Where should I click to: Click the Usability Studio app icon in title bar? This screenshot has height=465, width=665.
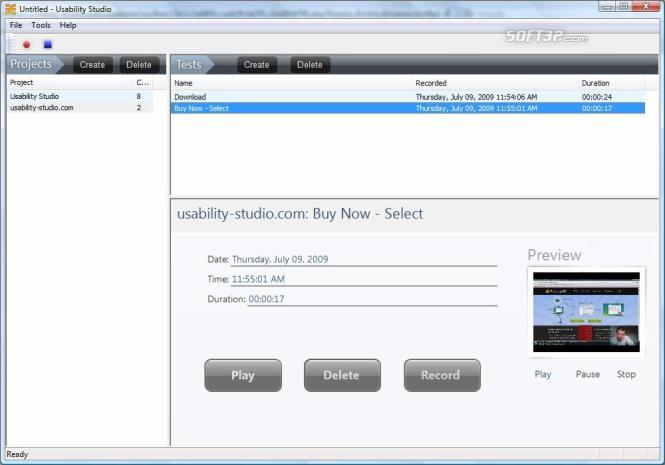[x=10, y=9]
